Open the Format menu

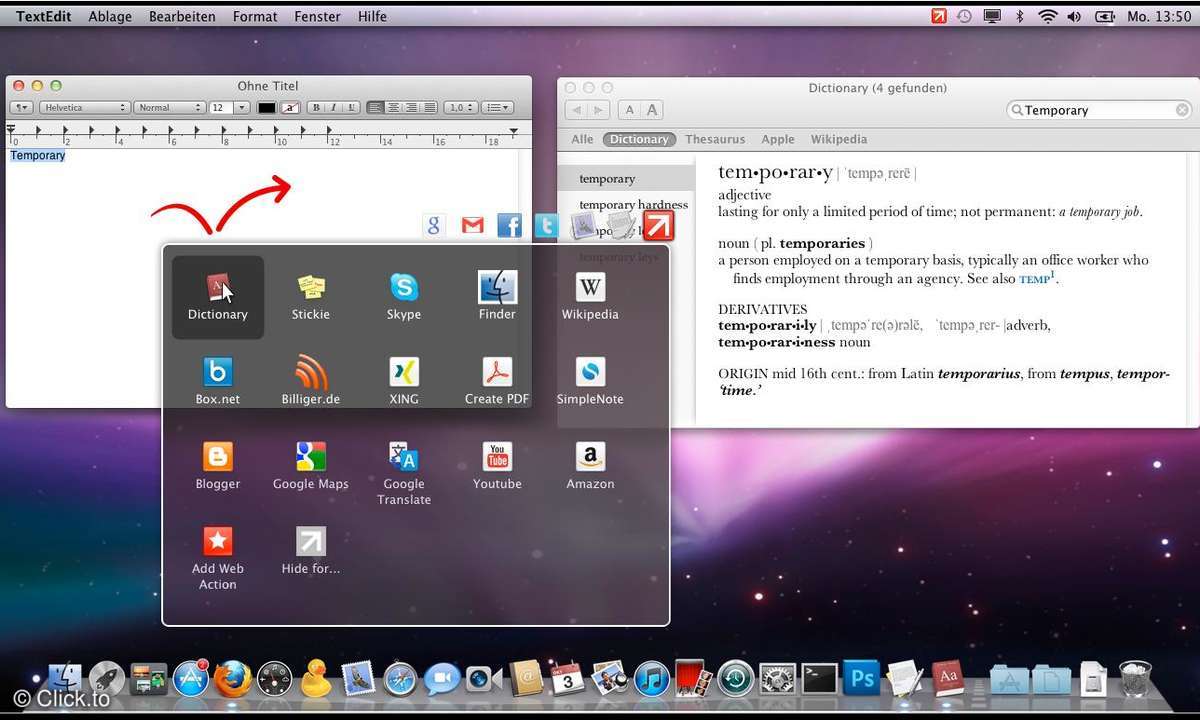tap(255, 16)
